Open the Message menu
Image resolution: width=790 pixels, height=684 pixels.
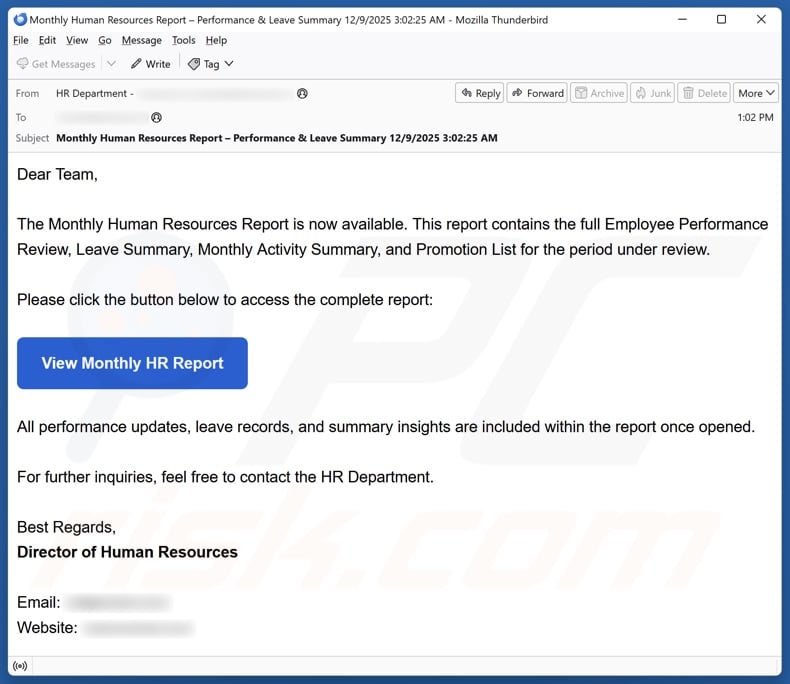coord(142,40)
